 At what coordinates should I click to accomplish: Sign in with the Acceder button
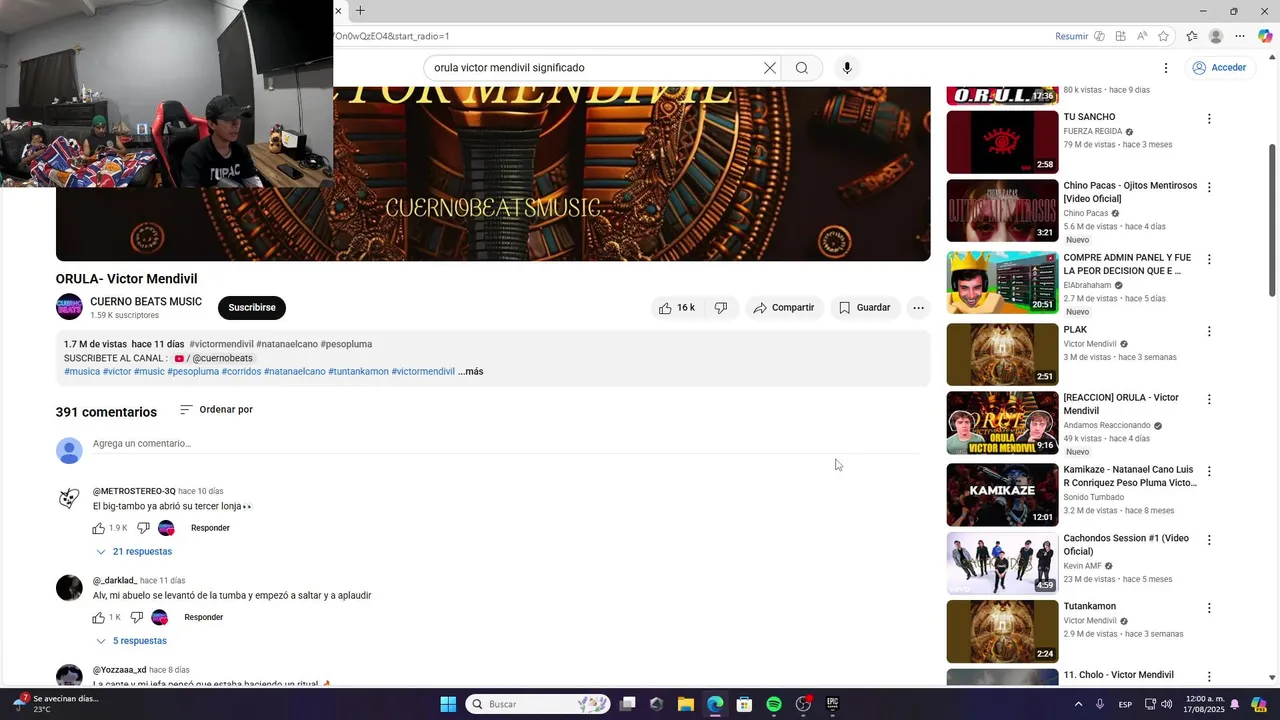pos(1219,68)
